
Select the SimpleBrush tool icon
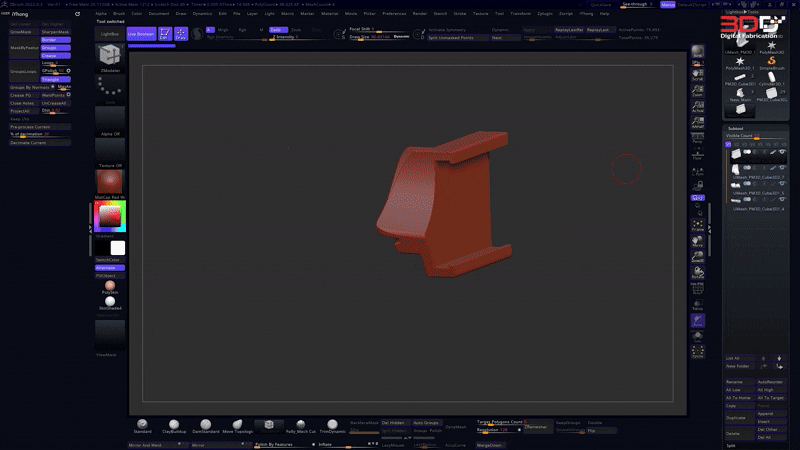coord(772,60)
